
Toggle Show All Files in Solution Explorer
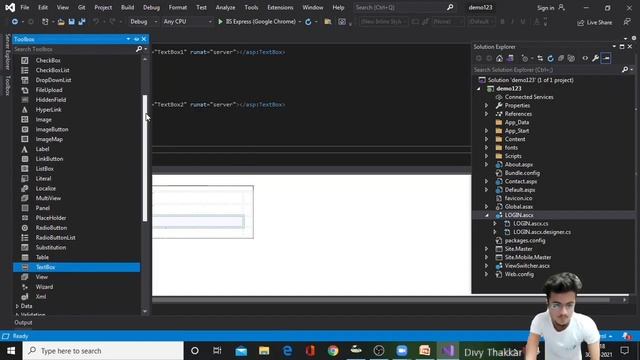[x=571, y=58]
